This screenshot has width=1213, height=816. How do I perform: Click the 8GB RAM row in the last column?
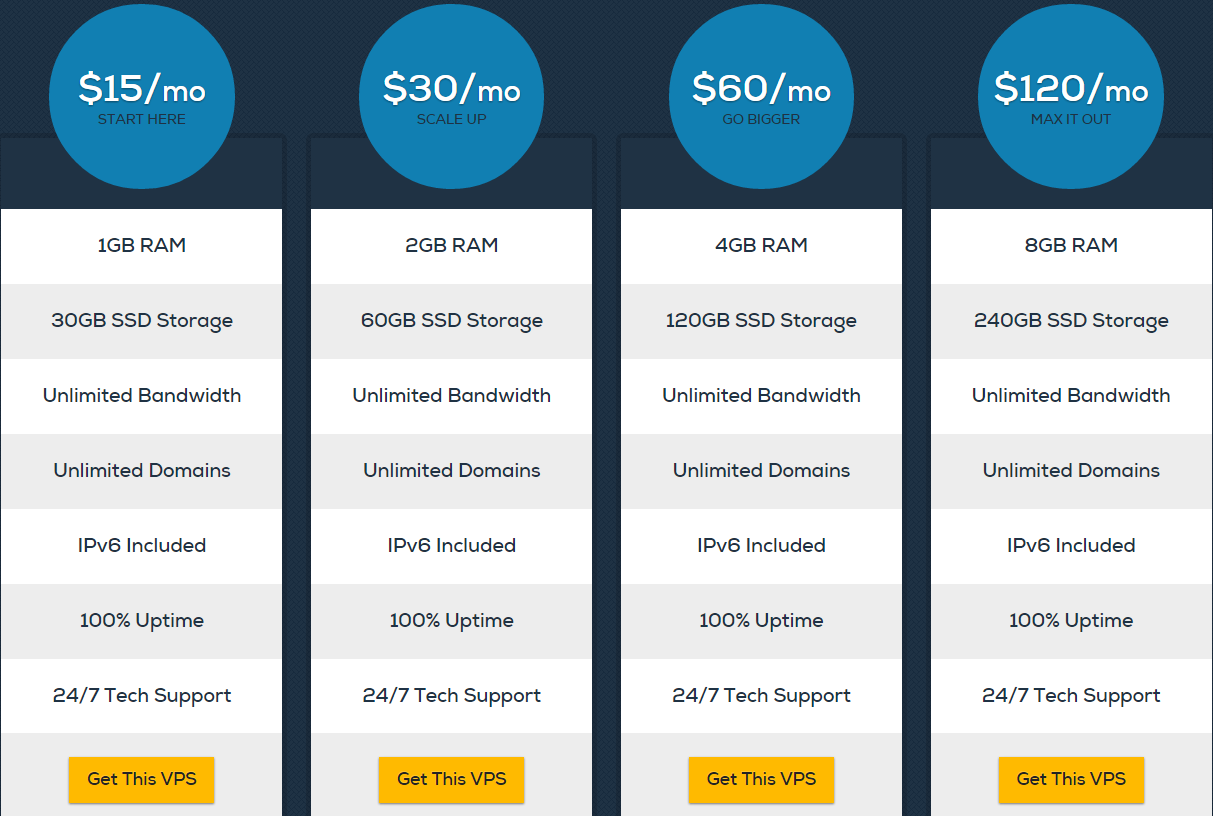pos(1070,245)
